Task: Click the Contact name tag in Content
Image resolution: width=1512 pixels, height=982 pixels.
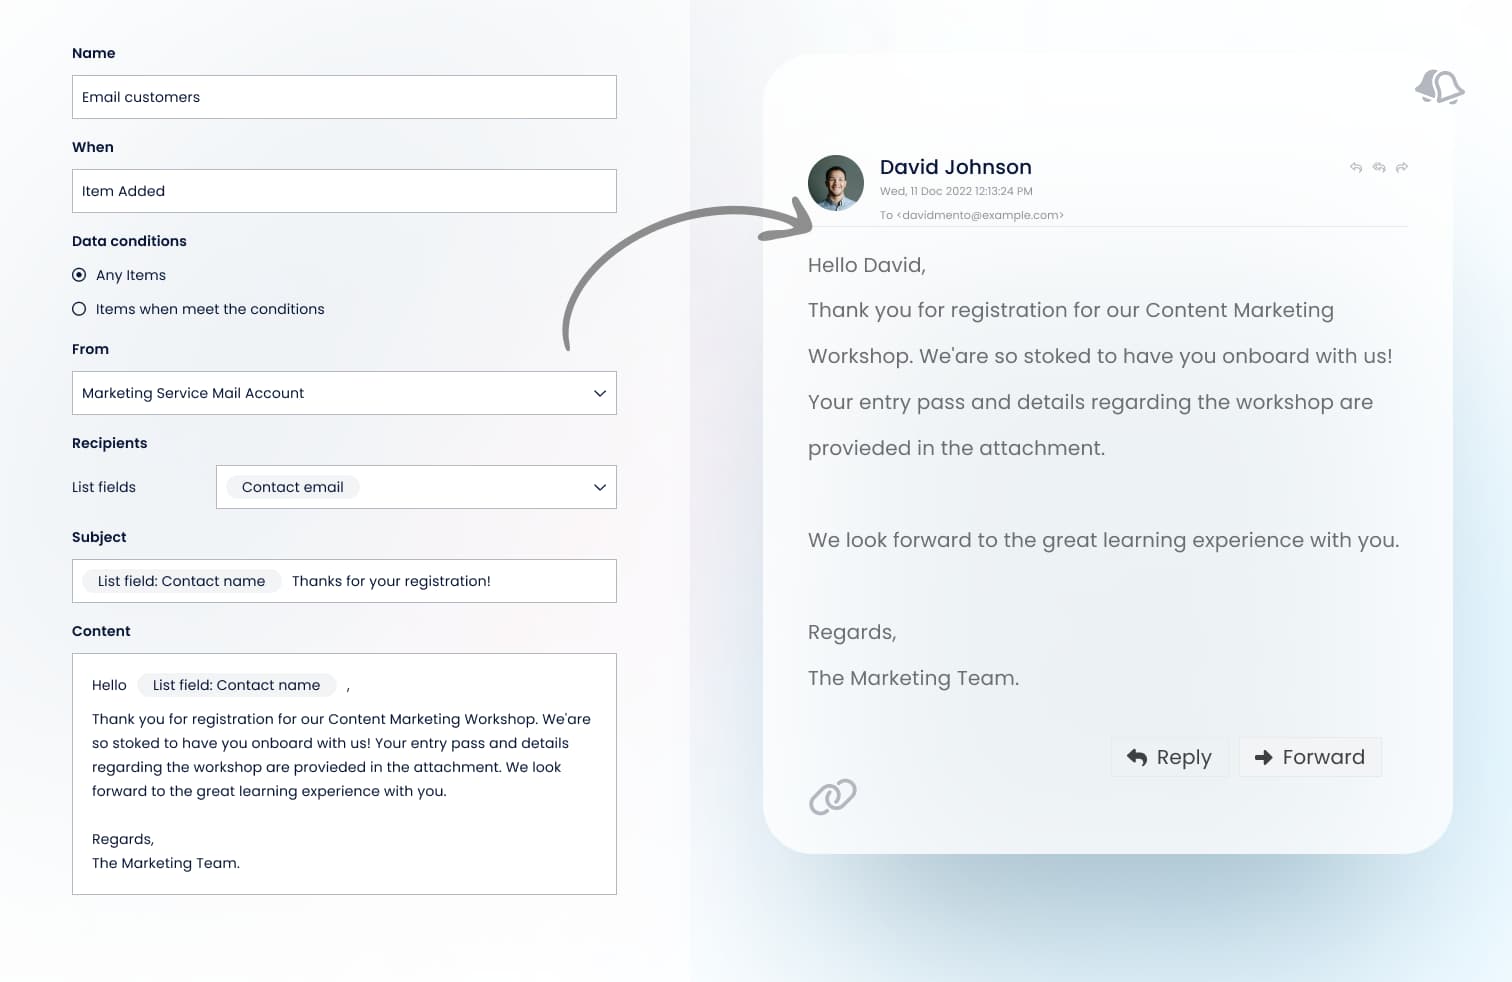Action: [x=236, y=685]
